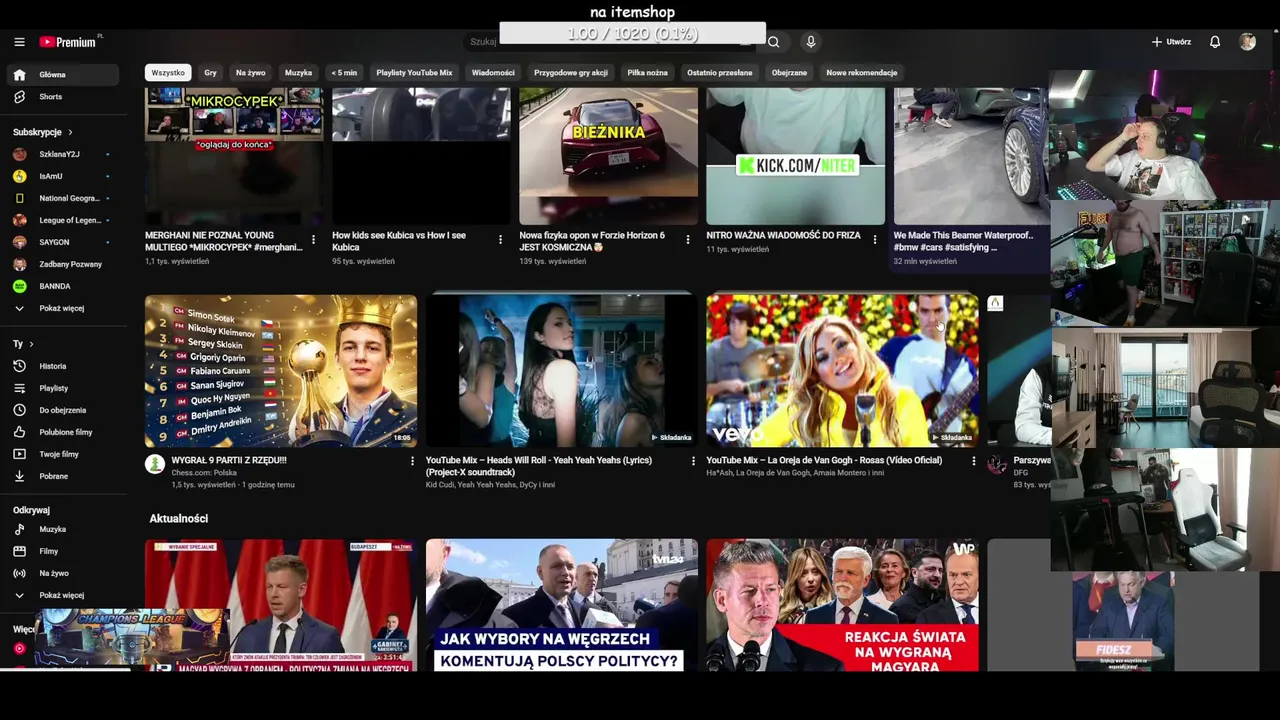This screenshot has width=1280, height=720.
Task: Open the notifications bell
Action: (1215, 42)
